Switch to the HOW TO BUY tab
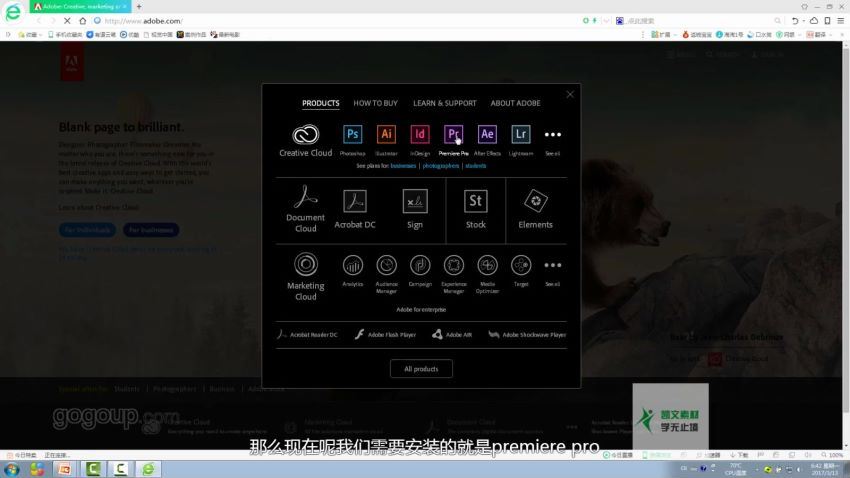Image resolution: width=850 pixels, height=478 pixels. 375,103
